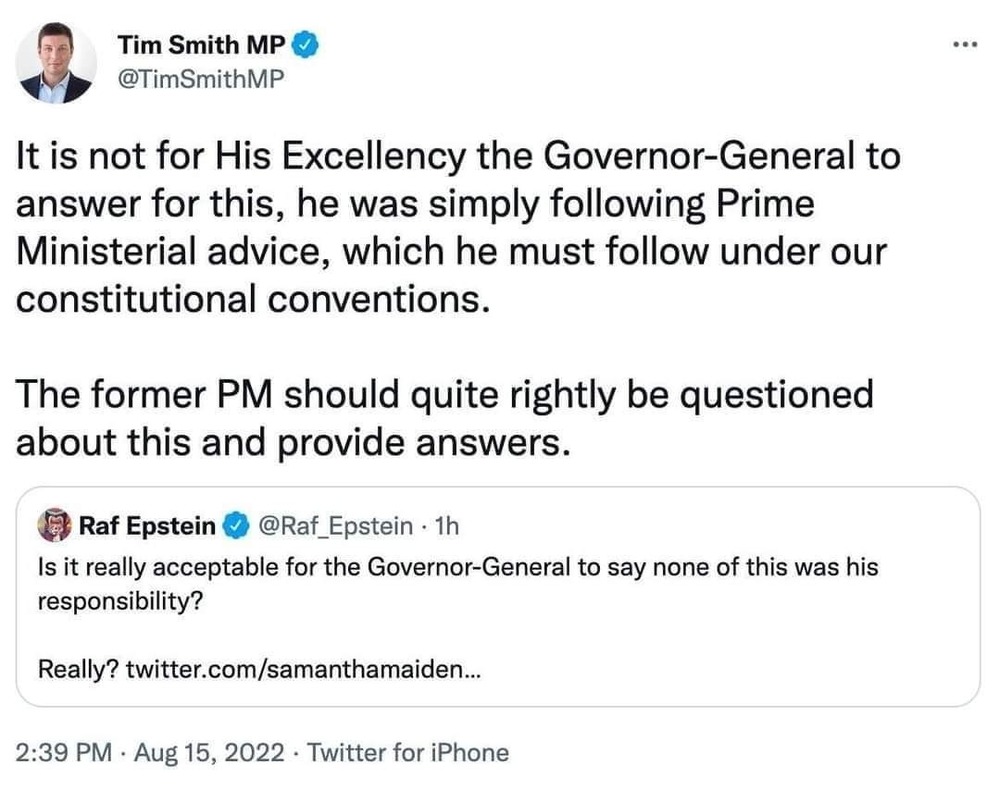Click the paragraph starting "The former PM"
The width and height of the screenshot is (1000, 801).
pos(444,418)
